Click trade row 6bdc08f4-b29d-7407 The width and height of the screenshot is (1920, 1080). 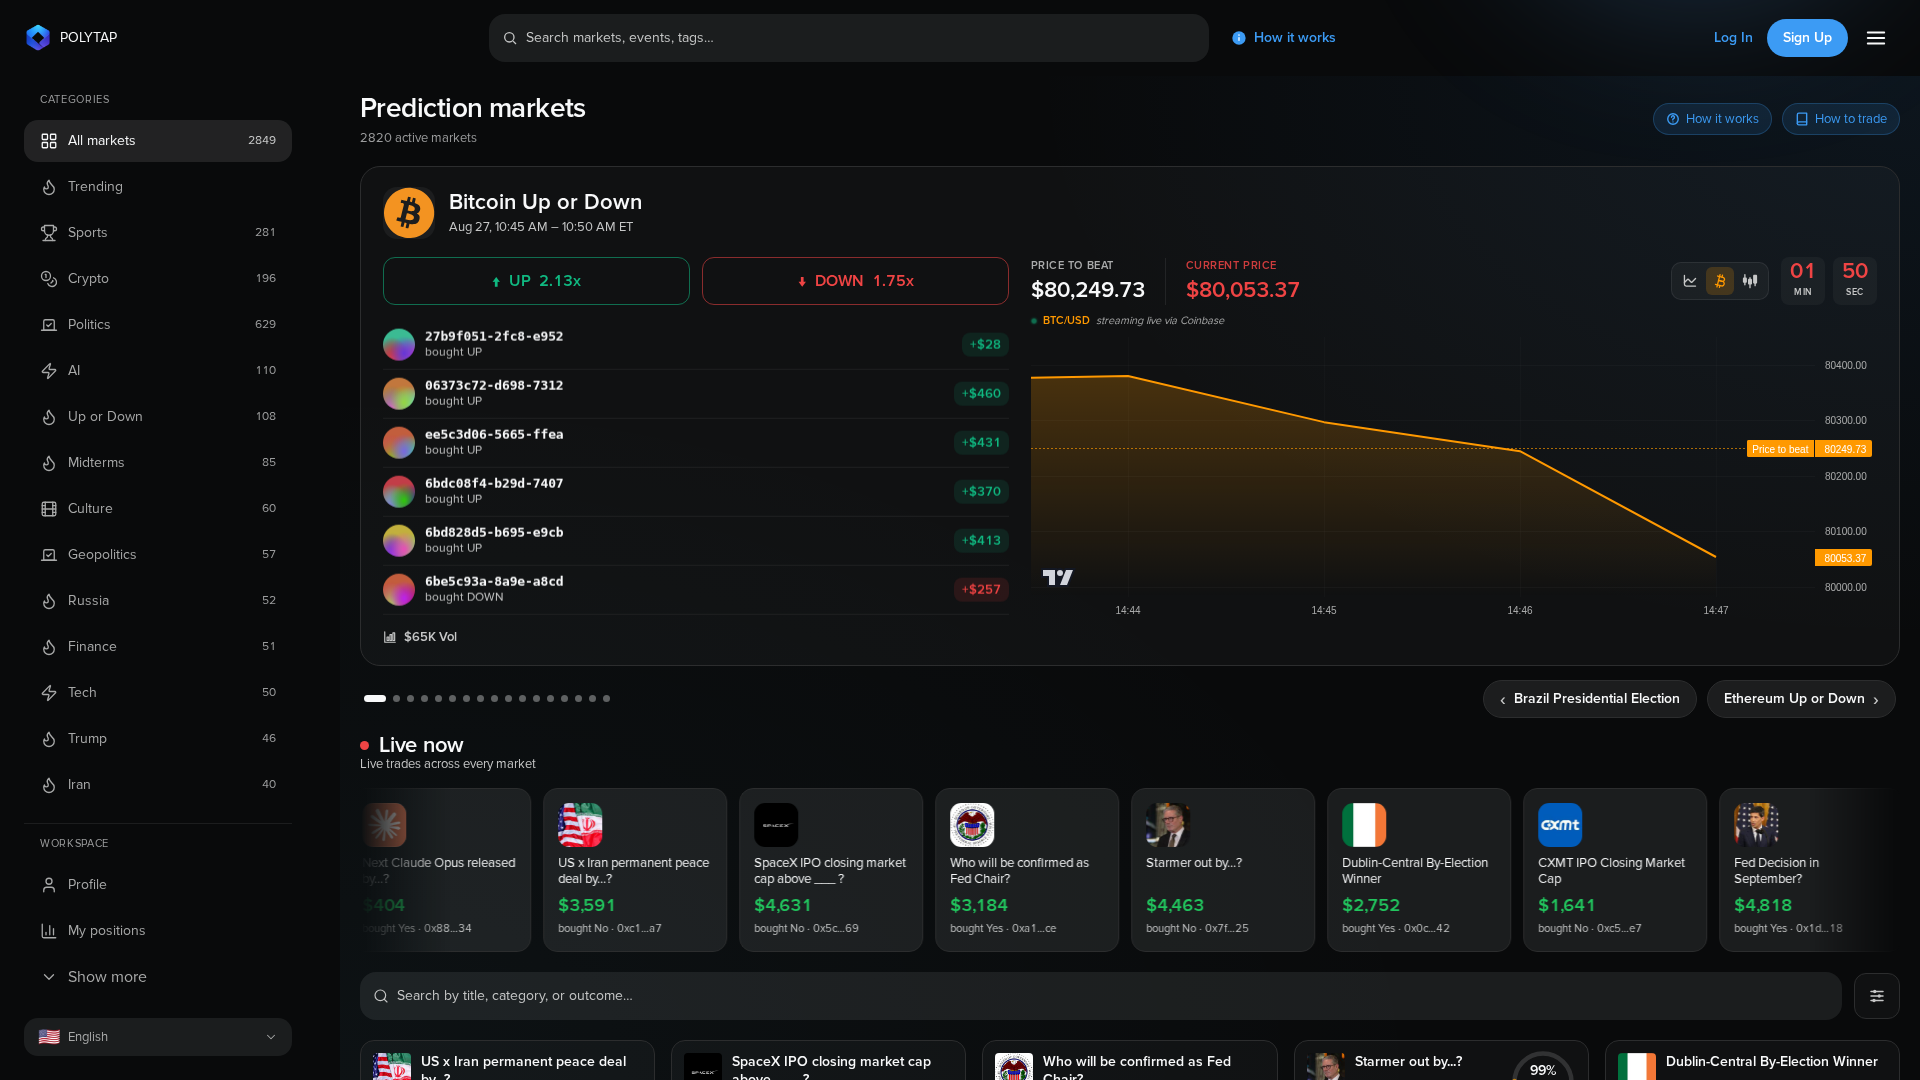pyautogui.click(x=696, y=491)
